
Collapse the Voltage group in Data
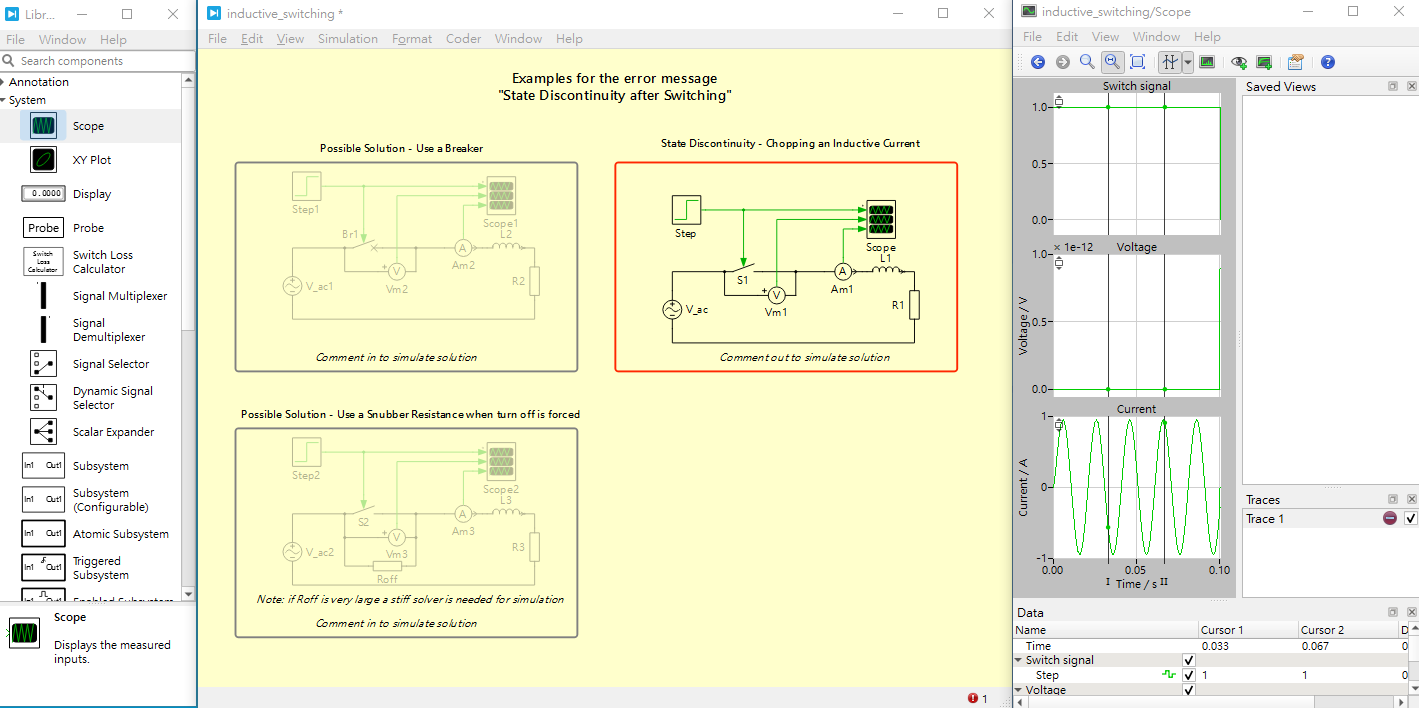point(1019,690)
